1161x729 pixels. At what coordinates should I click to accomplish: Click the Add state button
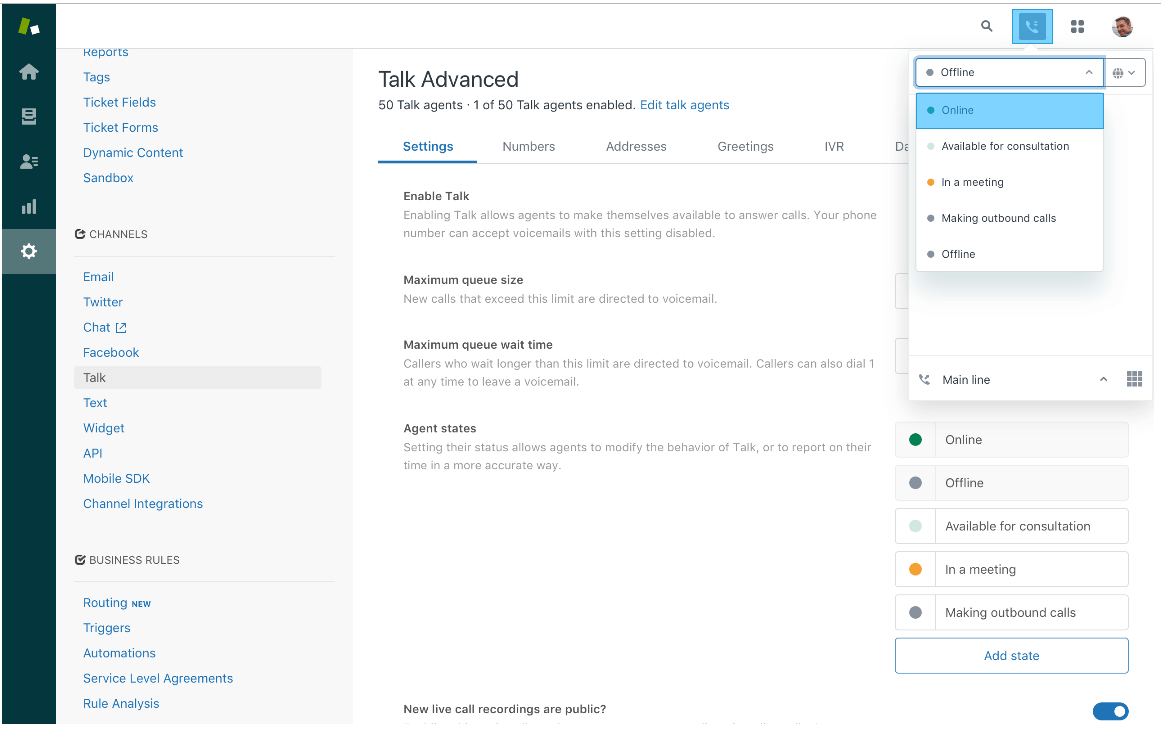[x=1011, y=656]
